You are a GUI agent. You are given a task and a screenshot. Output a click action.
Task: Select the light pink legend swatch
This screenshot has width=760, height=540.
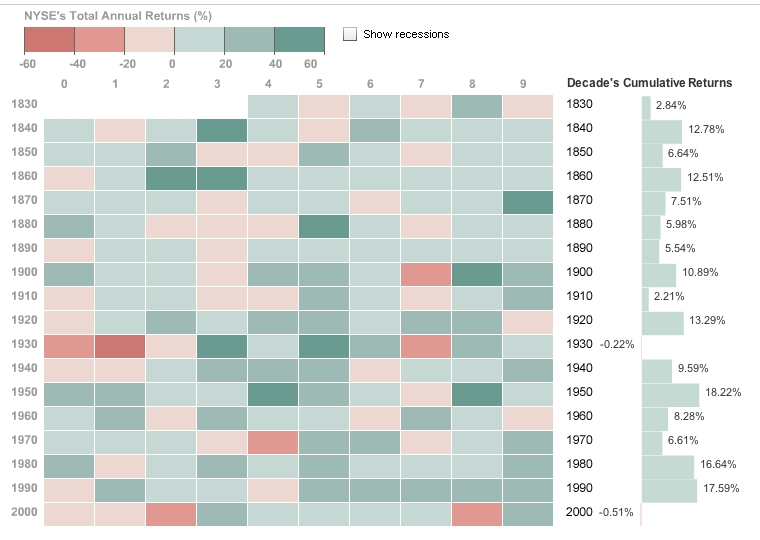pos(149,38)
